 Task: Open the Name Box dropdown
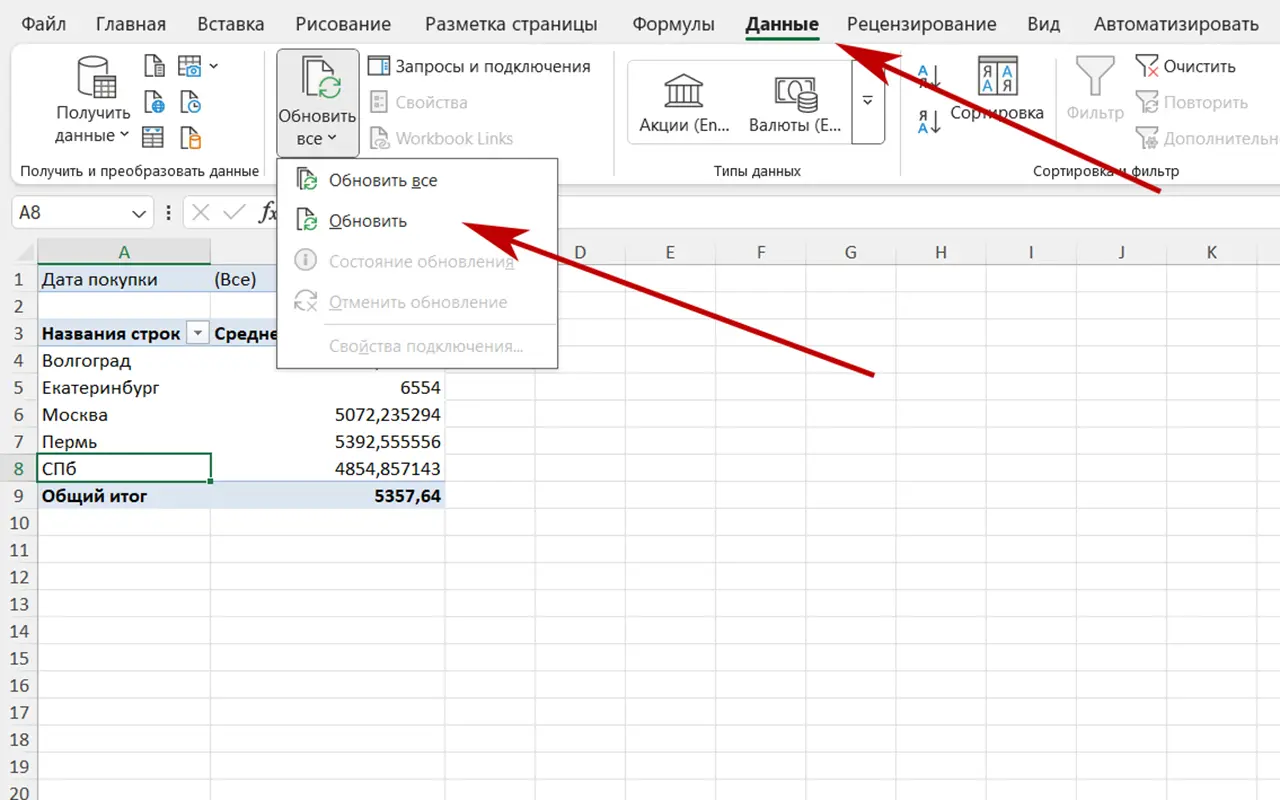(139, 213)
